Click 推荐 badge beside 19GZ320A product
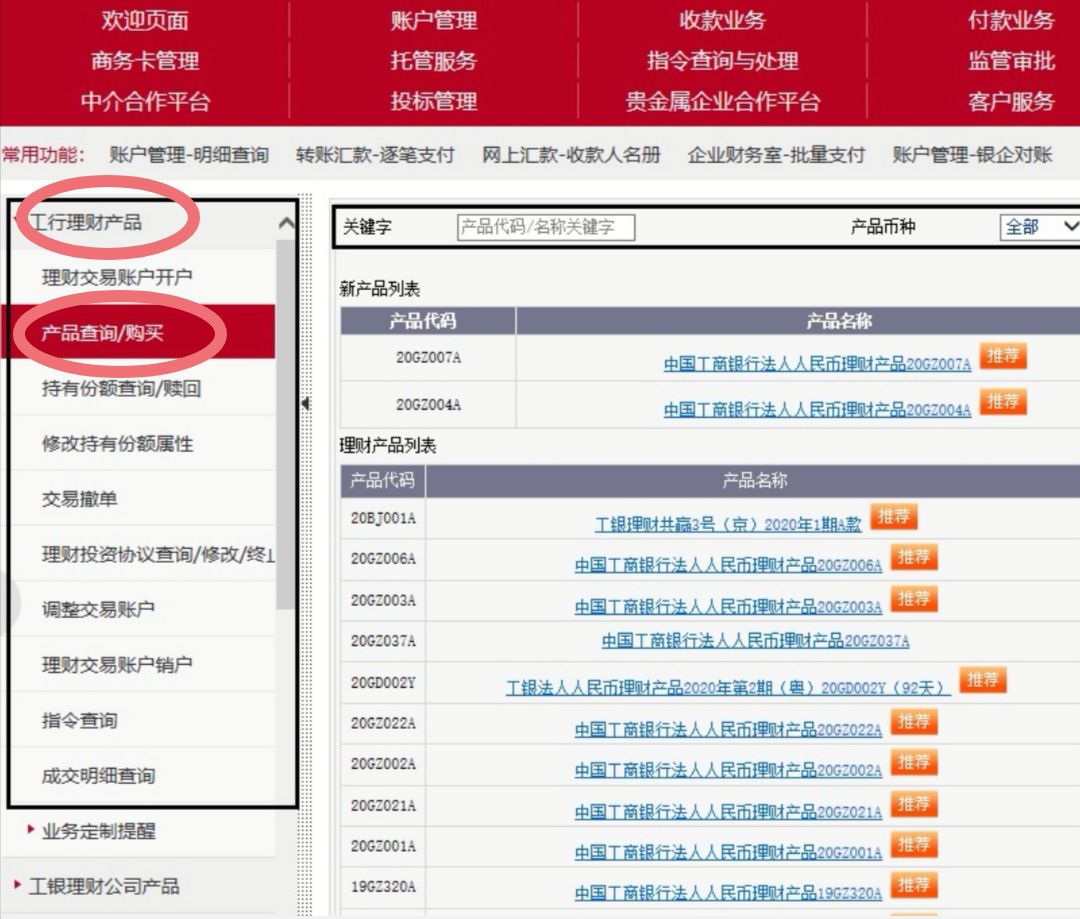The width and height of the screenshot is (1080, 919). tap(914, 885)
